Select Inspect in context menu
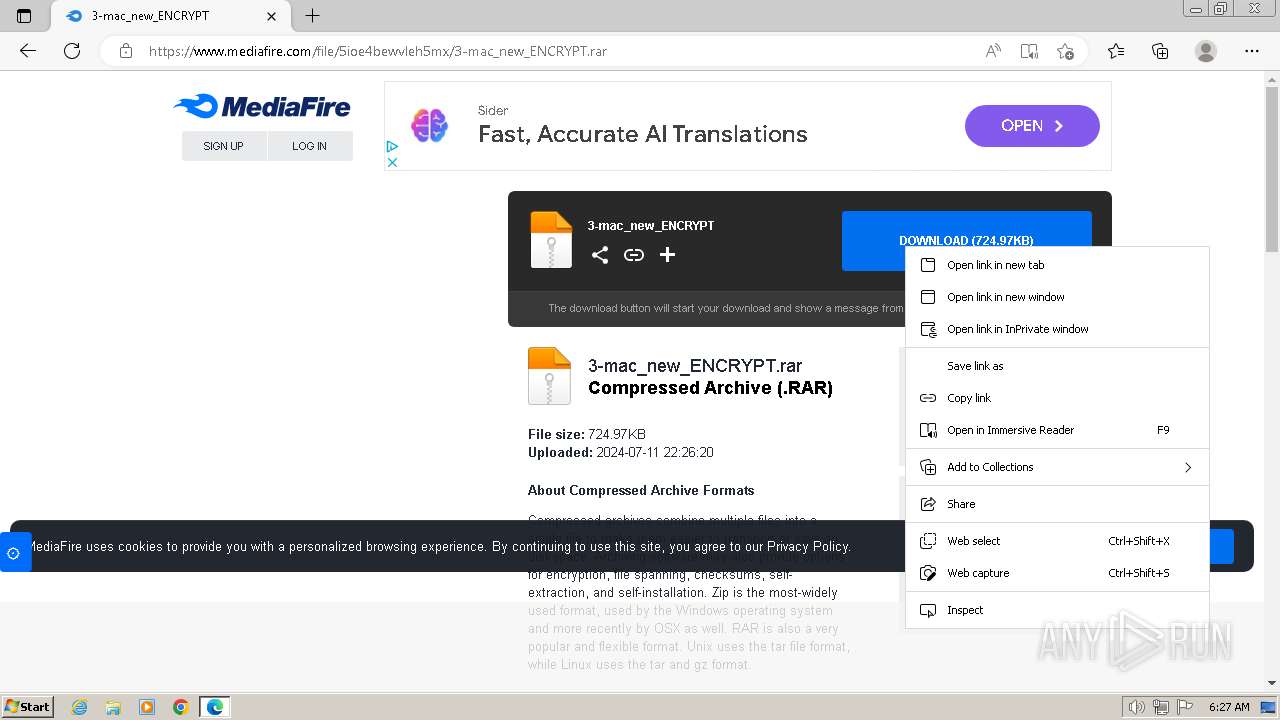 [1057, 610]
